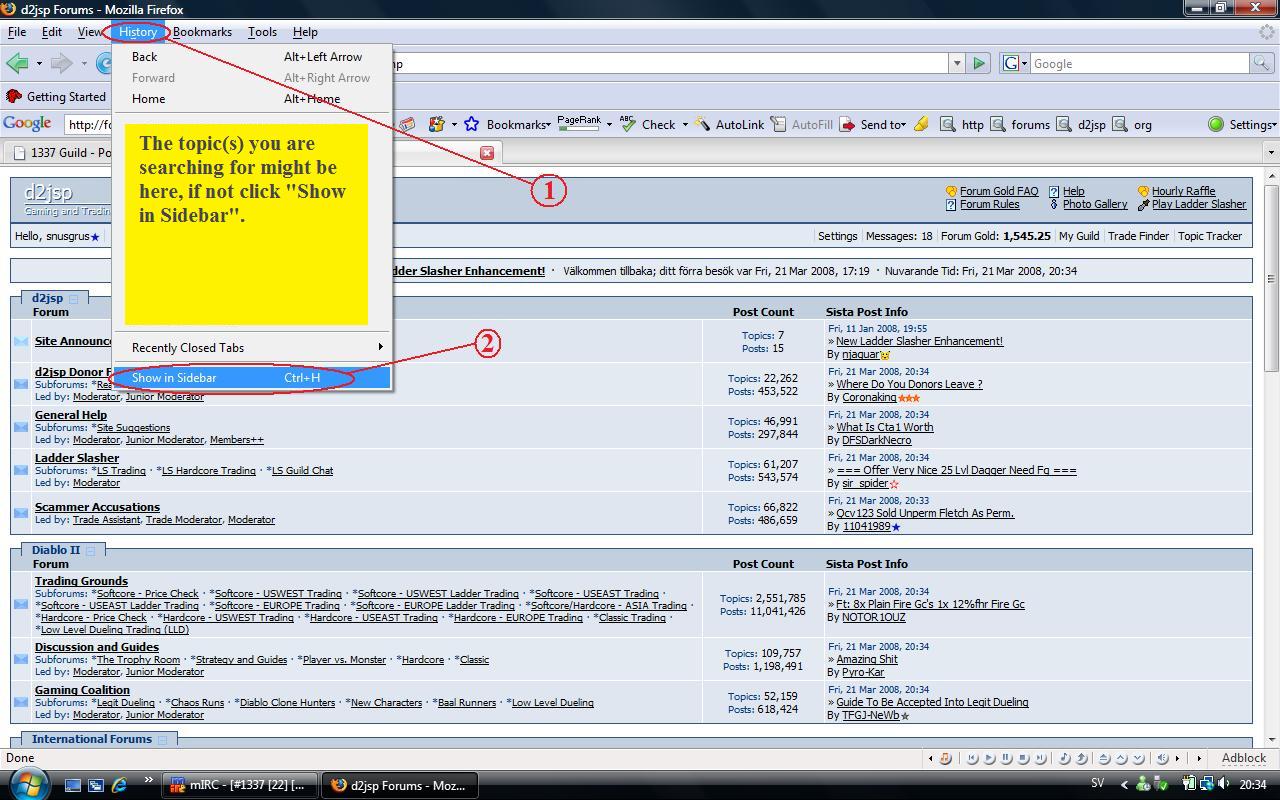Click the eject button in status bar player
This screenshot has width=1280, height=800.
pyautogui.click(x=1104, y=758)
